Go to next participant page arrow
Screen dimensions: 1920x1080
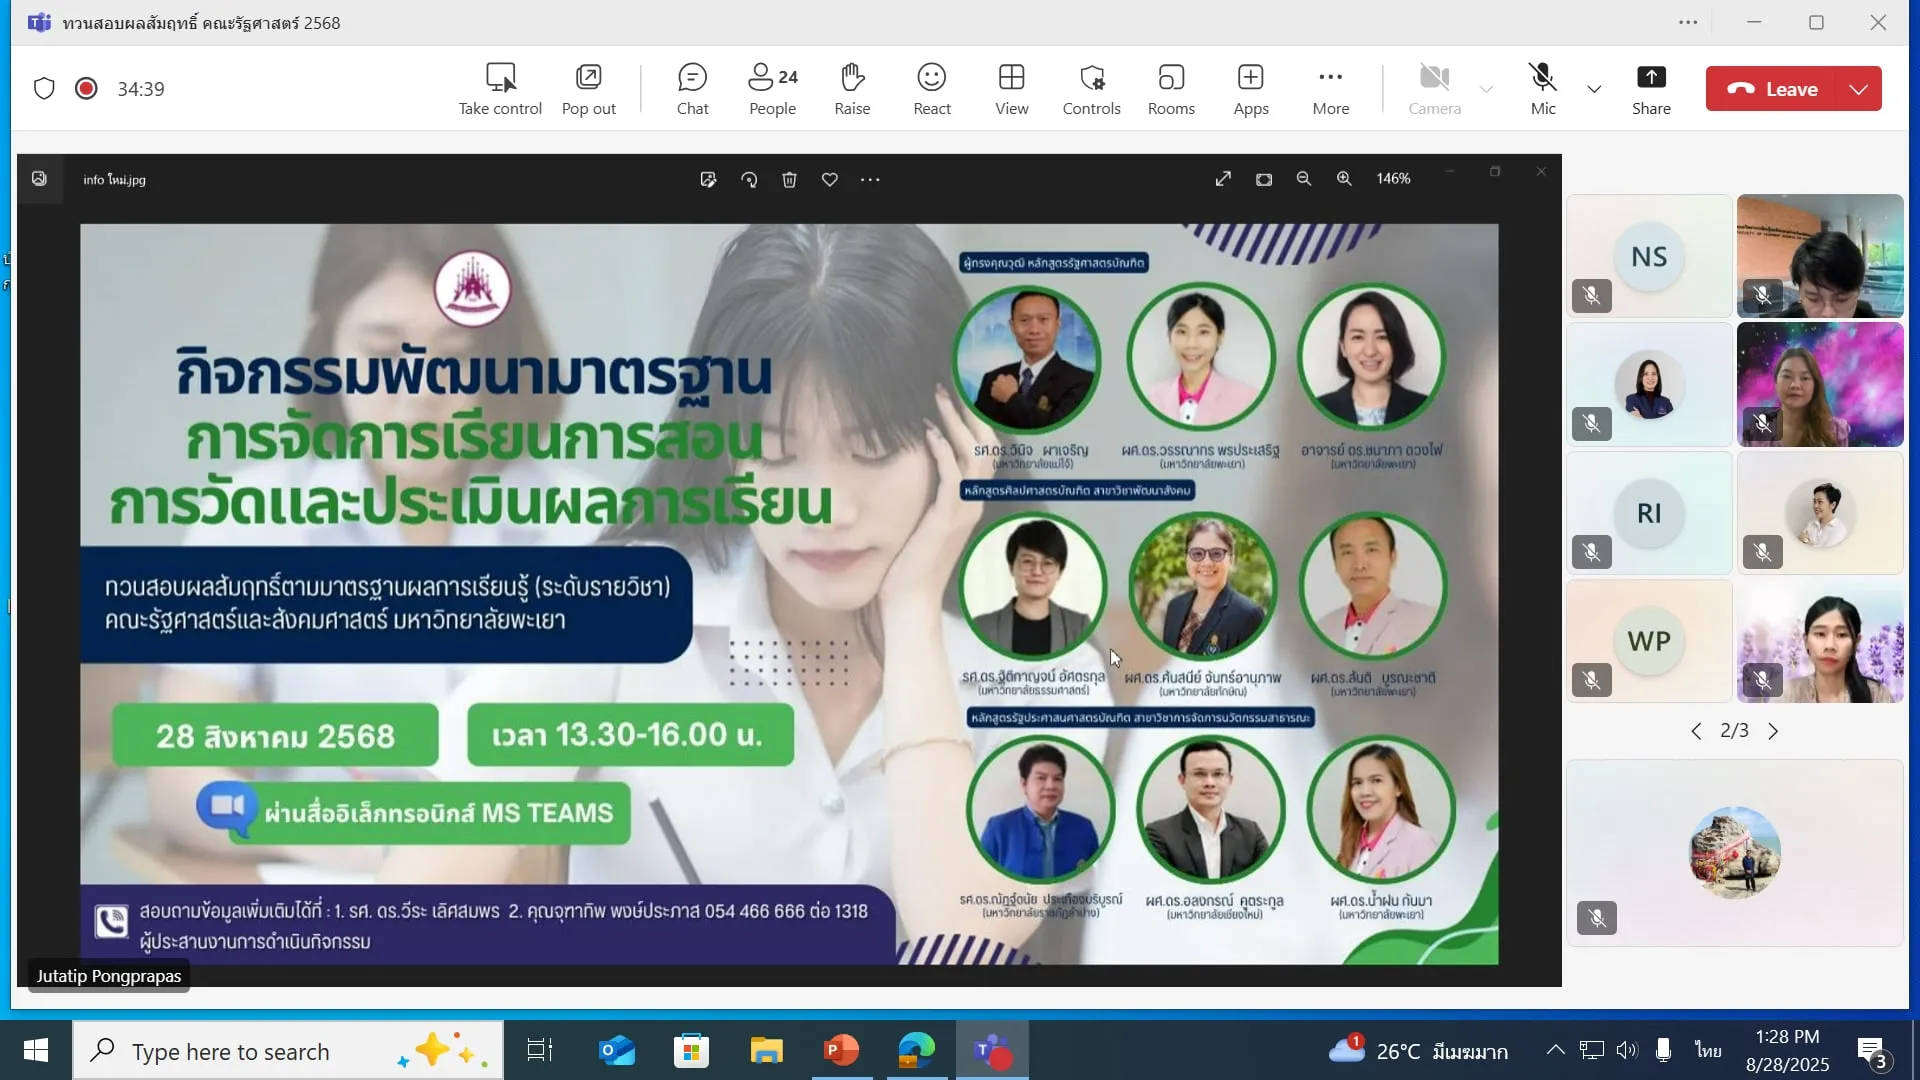[x=1774, y=731]
